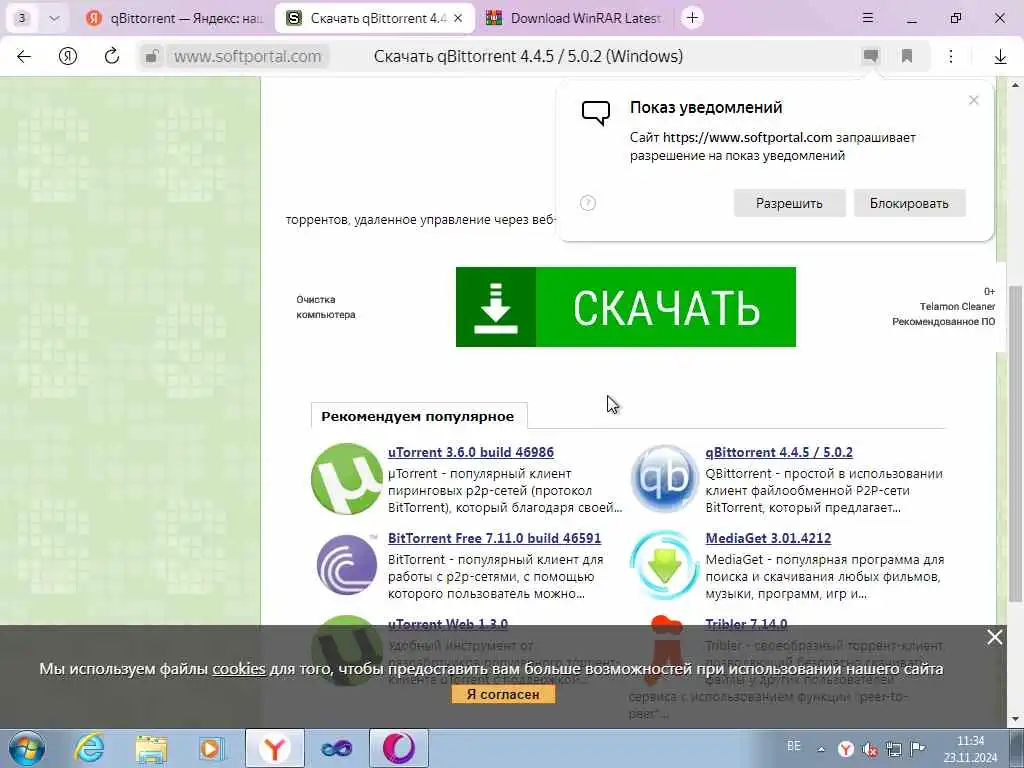Click the purple BitTorrent logo icon

pyautogui.click(x=347, y=565)
